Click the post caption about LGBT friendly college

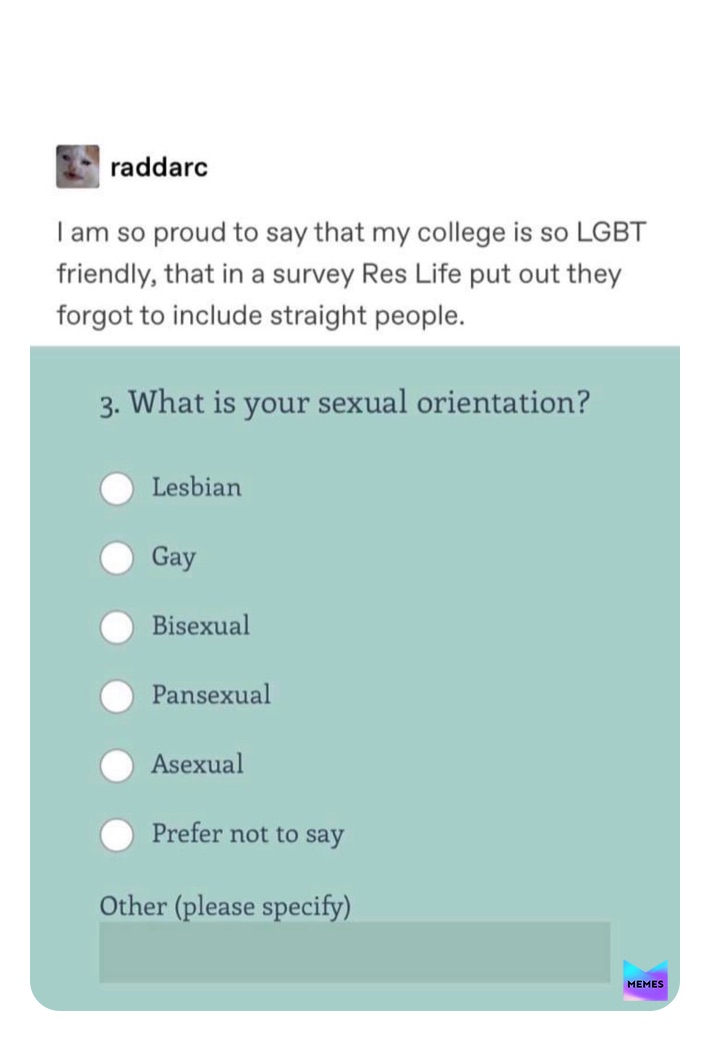pos(351,274)
